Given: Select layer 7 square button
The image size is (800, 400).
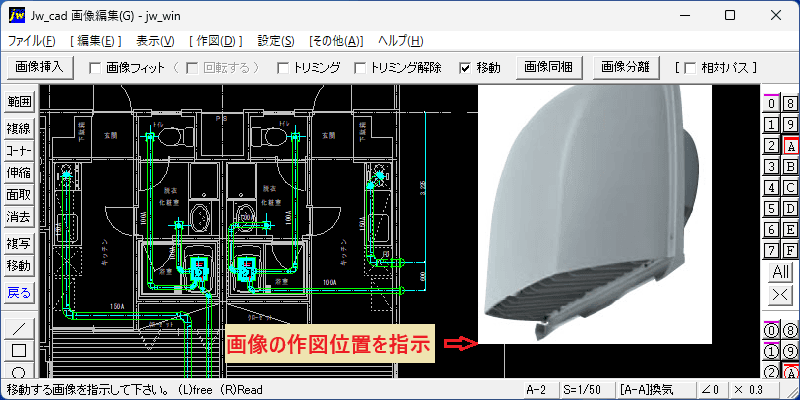Looking at the screenshot, I should point(771,251).
